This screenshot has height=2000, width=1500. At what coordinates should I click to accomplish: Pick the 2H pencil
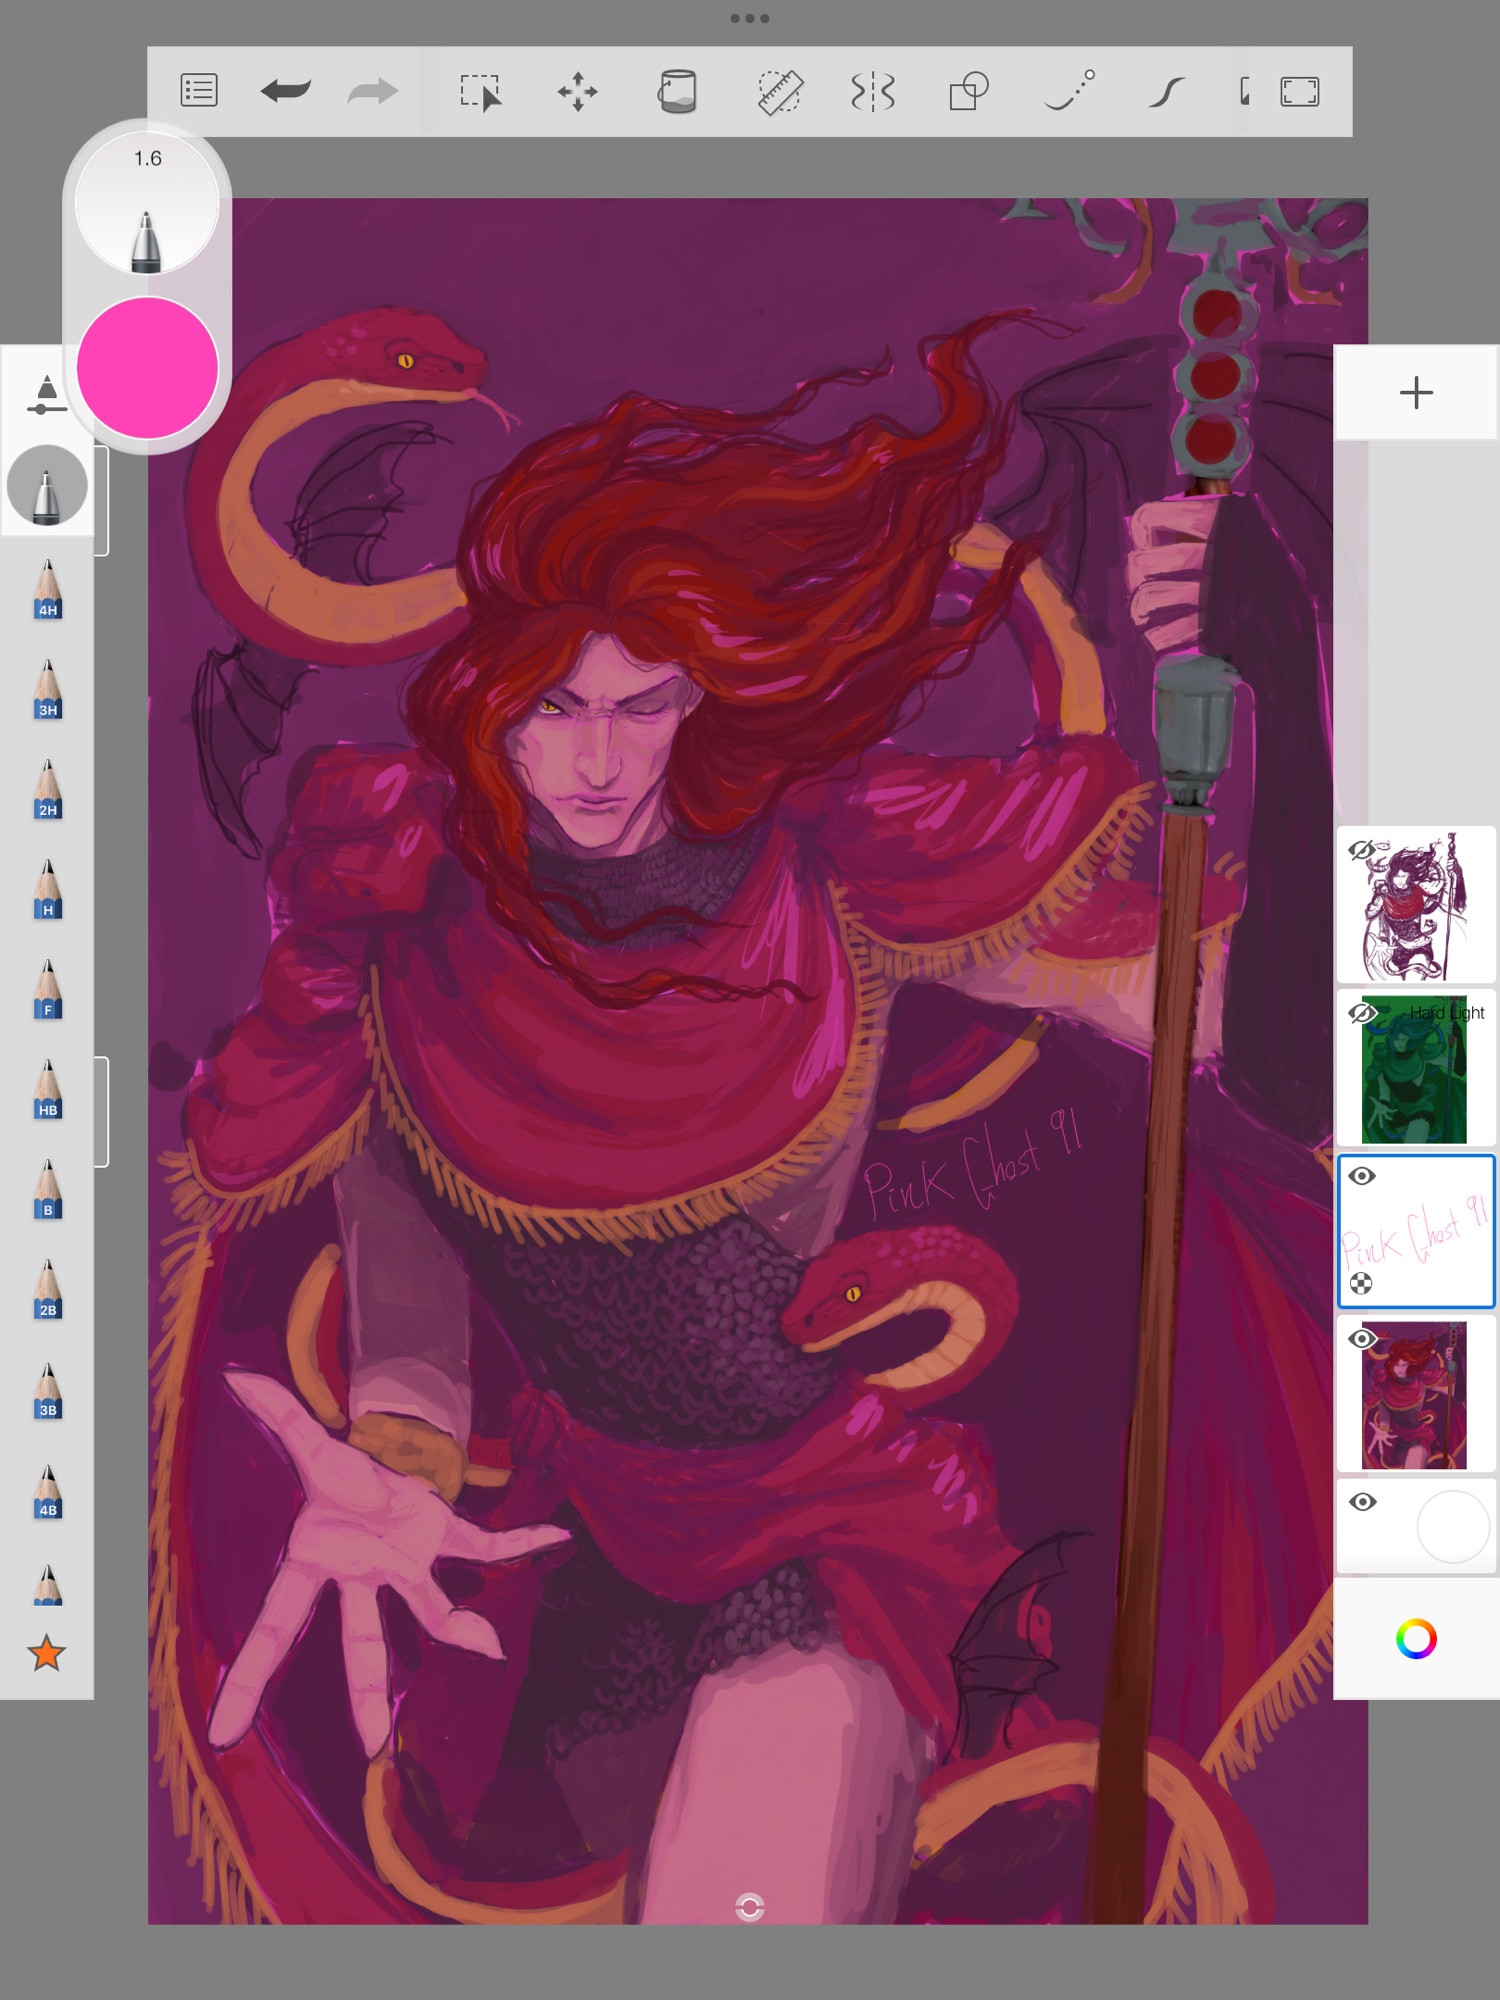point(48,789)
